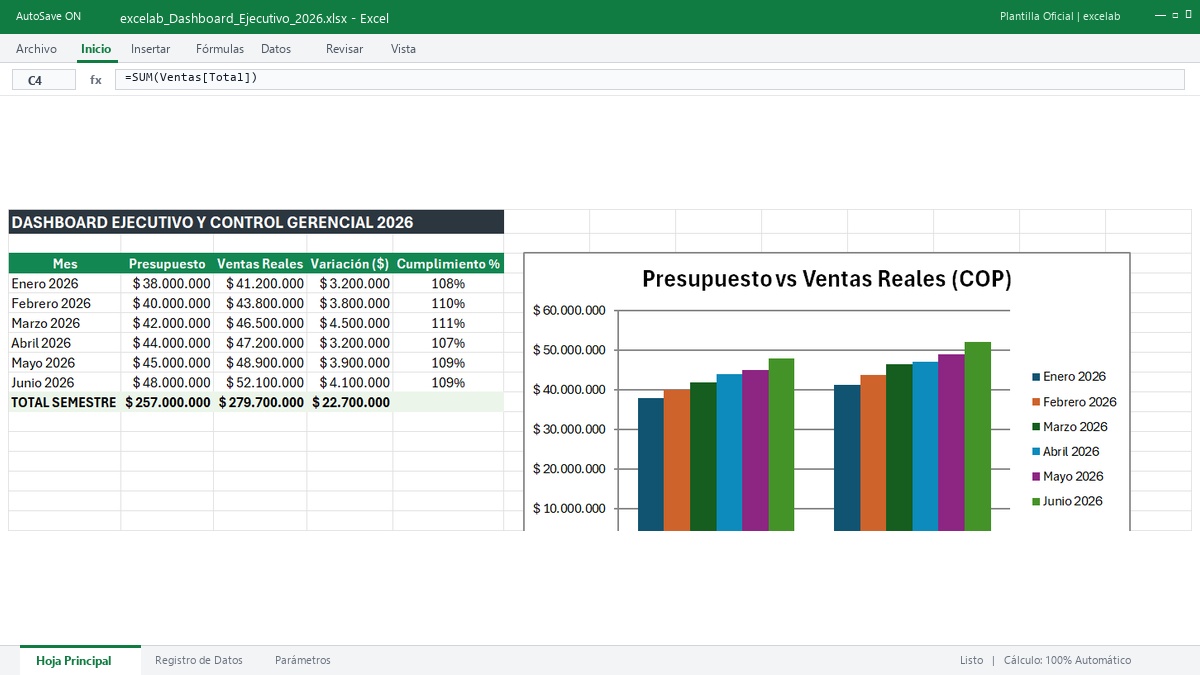Select the Variación ($) column header
The height and width of the screenshot is (675, 1200).
(x=350, y=264)
